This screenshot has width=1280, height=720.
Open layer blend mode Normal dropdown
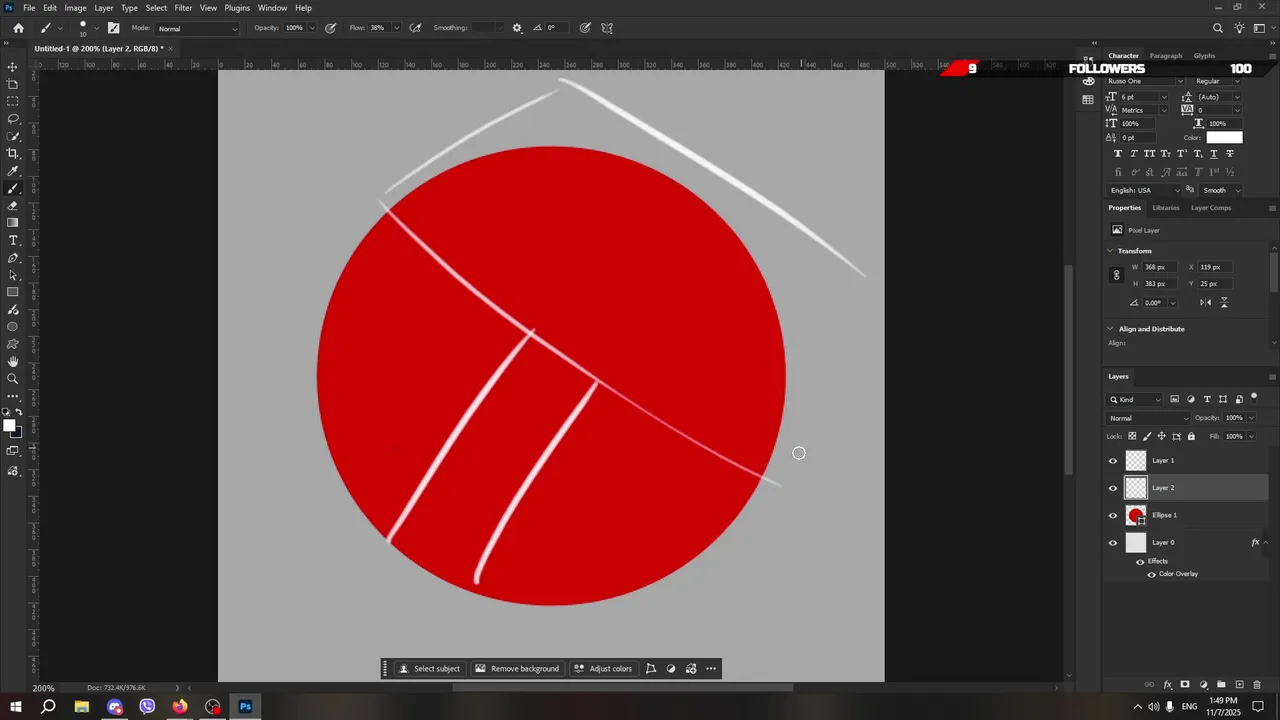pyautogui.click(x=1149, y=418)
